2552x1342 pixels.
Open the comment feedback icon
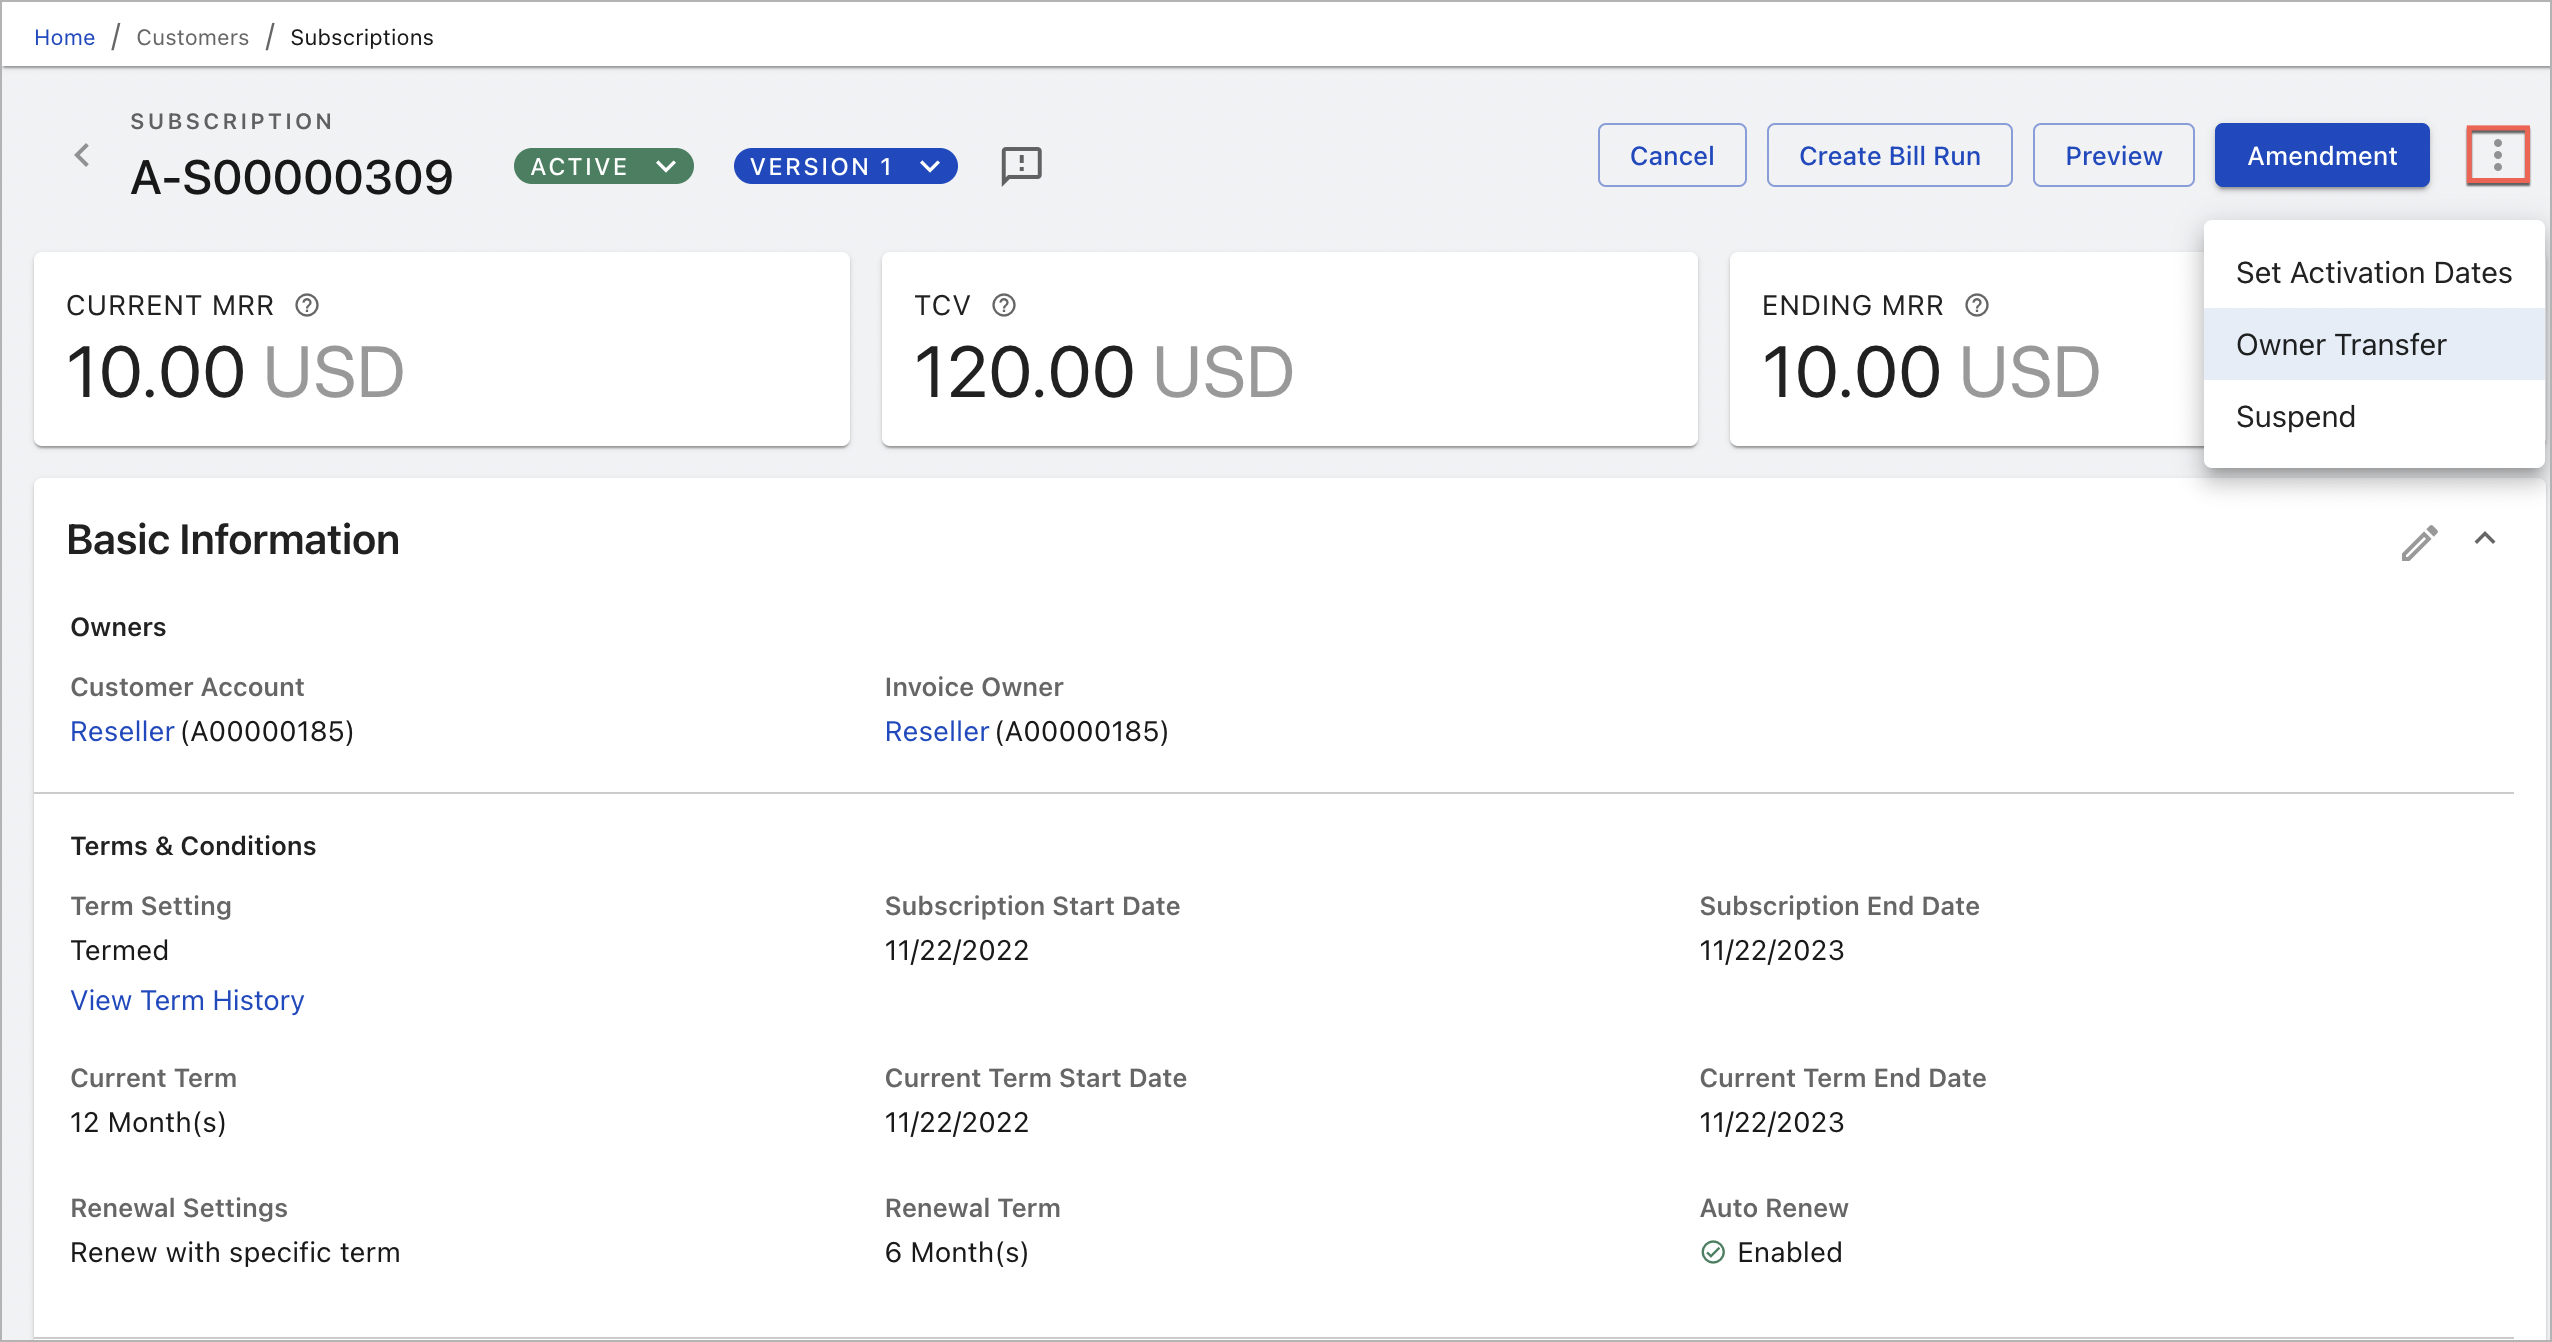(x=1021, y=165)
